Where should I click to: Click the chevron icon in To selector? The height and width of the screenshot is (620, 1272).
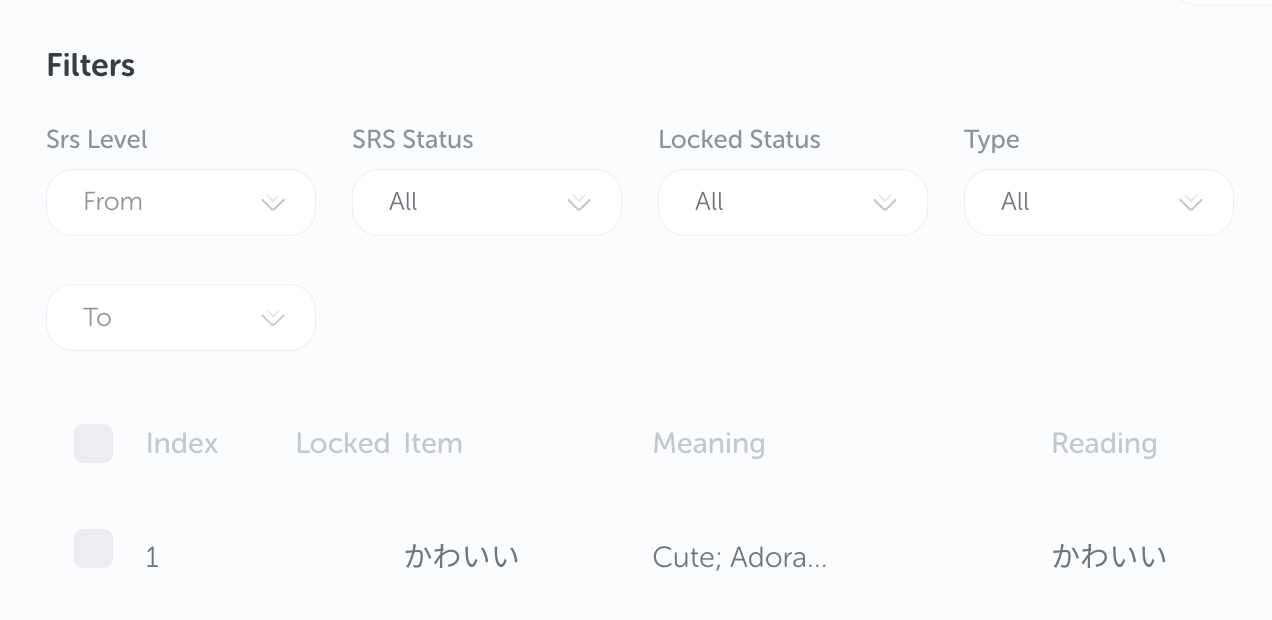272,319
